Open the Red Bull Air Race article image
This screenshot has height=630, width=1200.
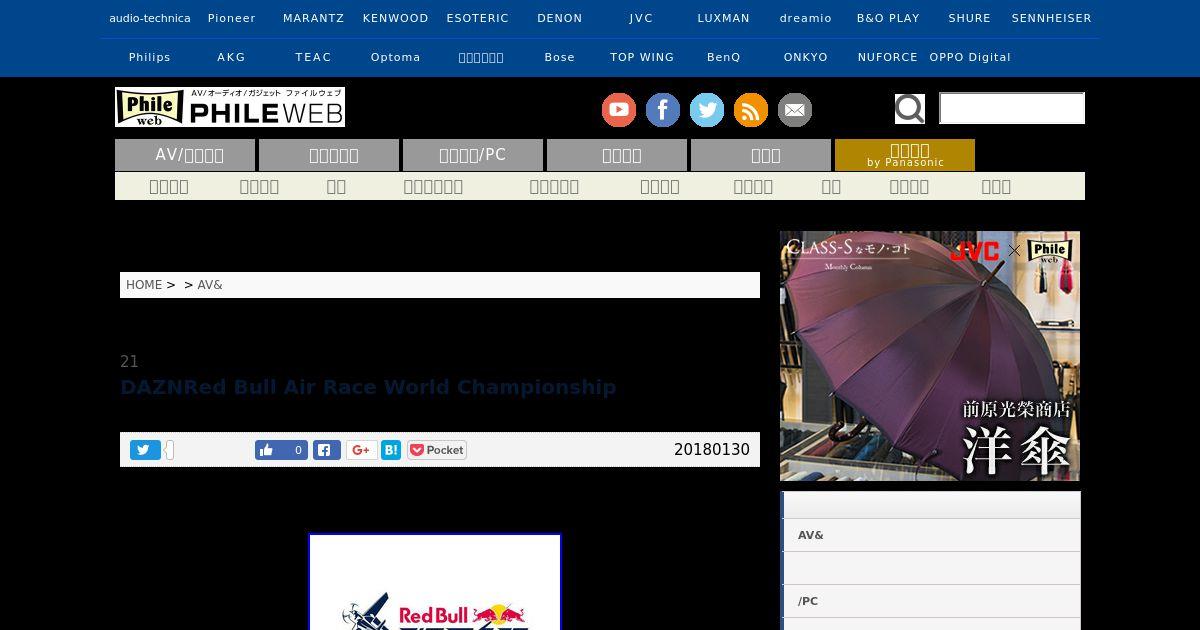(435, 582)
